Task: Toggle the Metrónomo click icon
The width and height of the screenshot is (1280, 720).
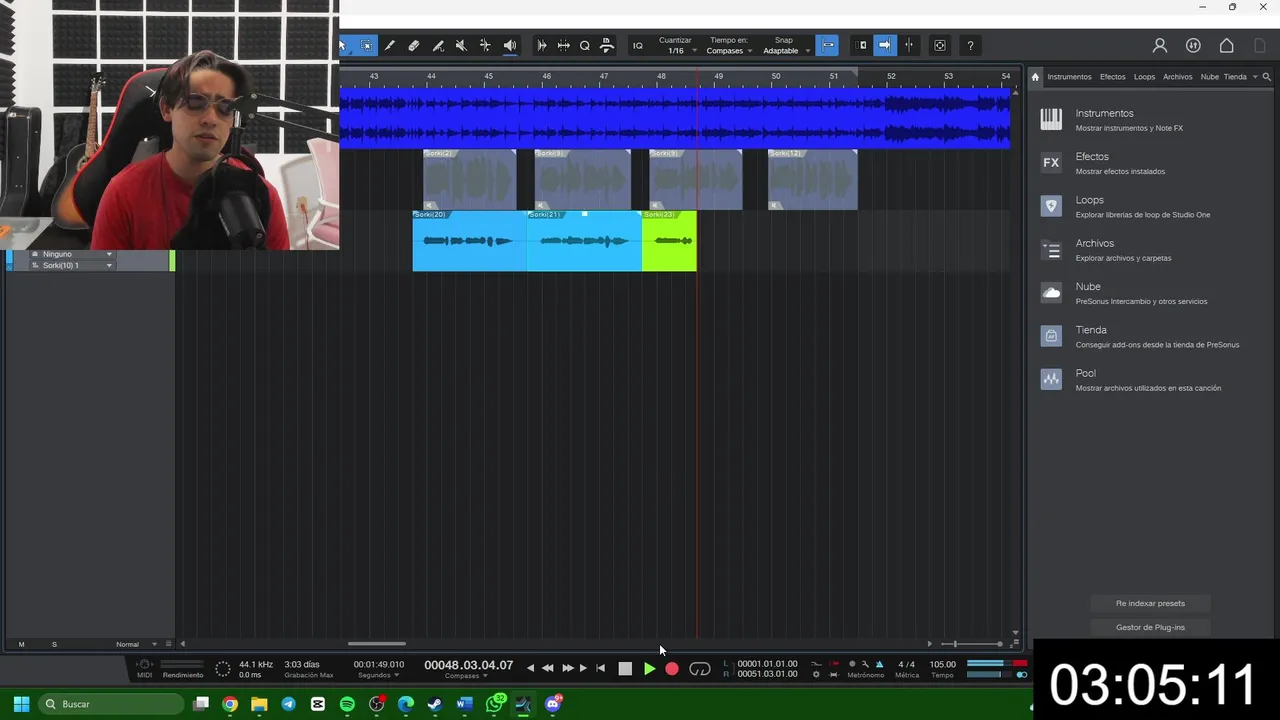Action: (879, 664)
